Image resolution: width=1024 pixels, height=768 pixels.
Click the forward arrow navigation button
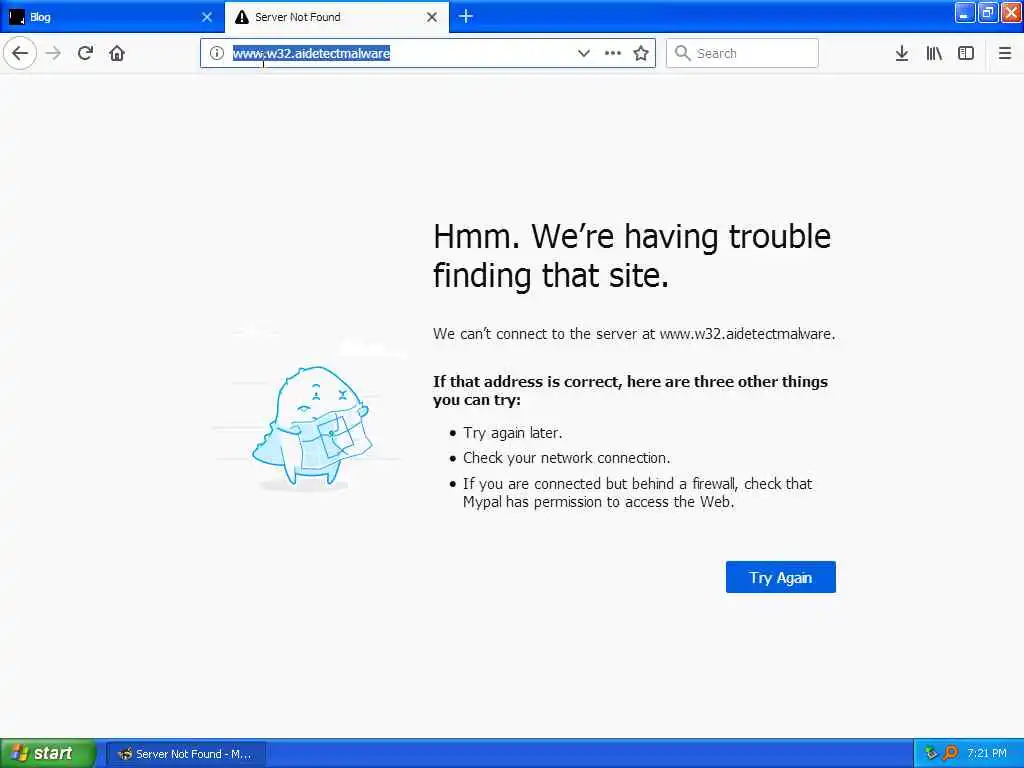(54, 53)
